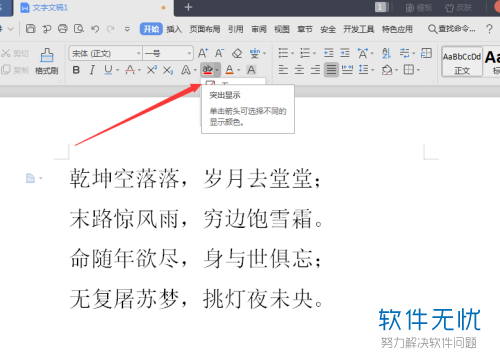The width and height of the screenshot is (500, 363).
Task: Expand the bullet list dropdown arrow
Action: point(292,53)
